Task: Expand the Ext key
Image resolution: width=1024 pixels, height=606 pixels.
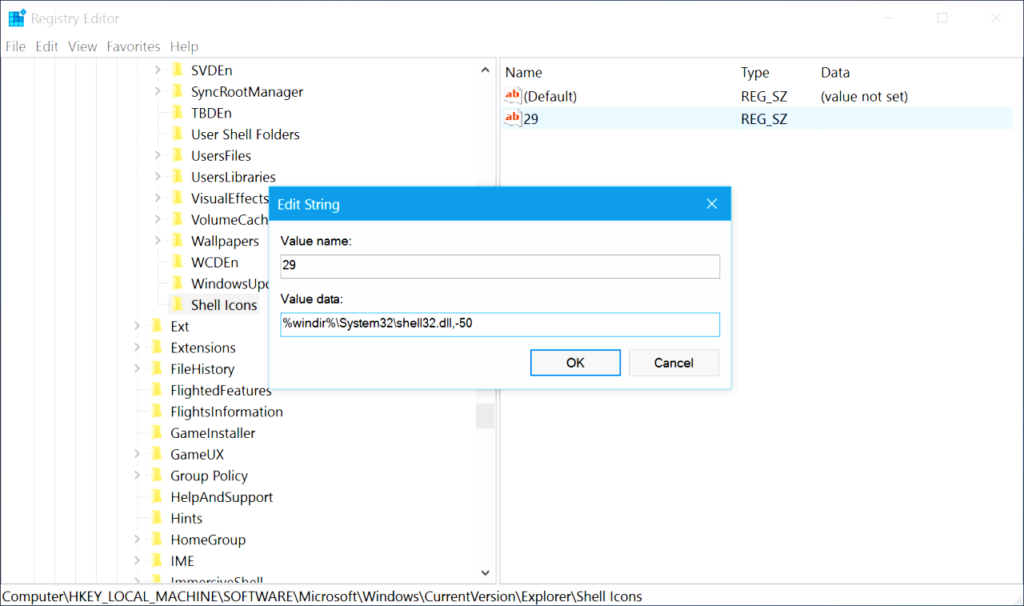Action: pyautogui.click(x=137, y=326)
